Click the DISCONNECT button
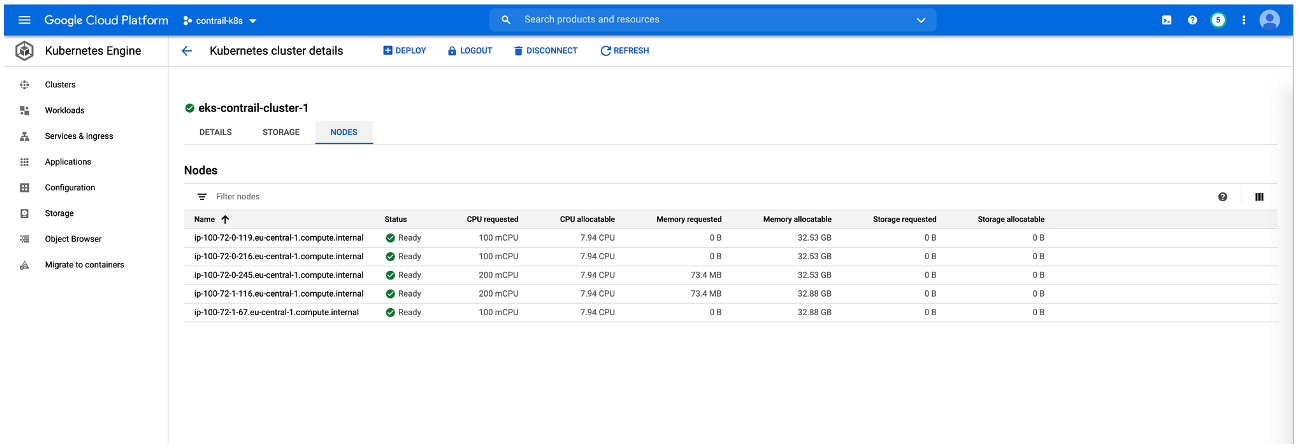Screen dimensions: 1300x448 (545, 51)
